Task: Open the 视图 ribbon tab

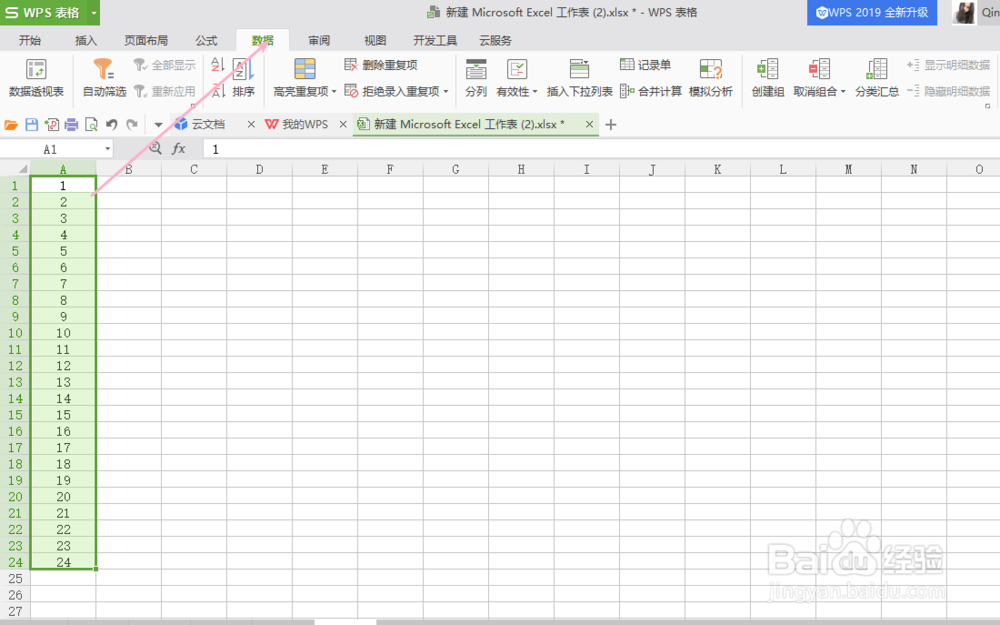Action: click(x=375, y=40)
